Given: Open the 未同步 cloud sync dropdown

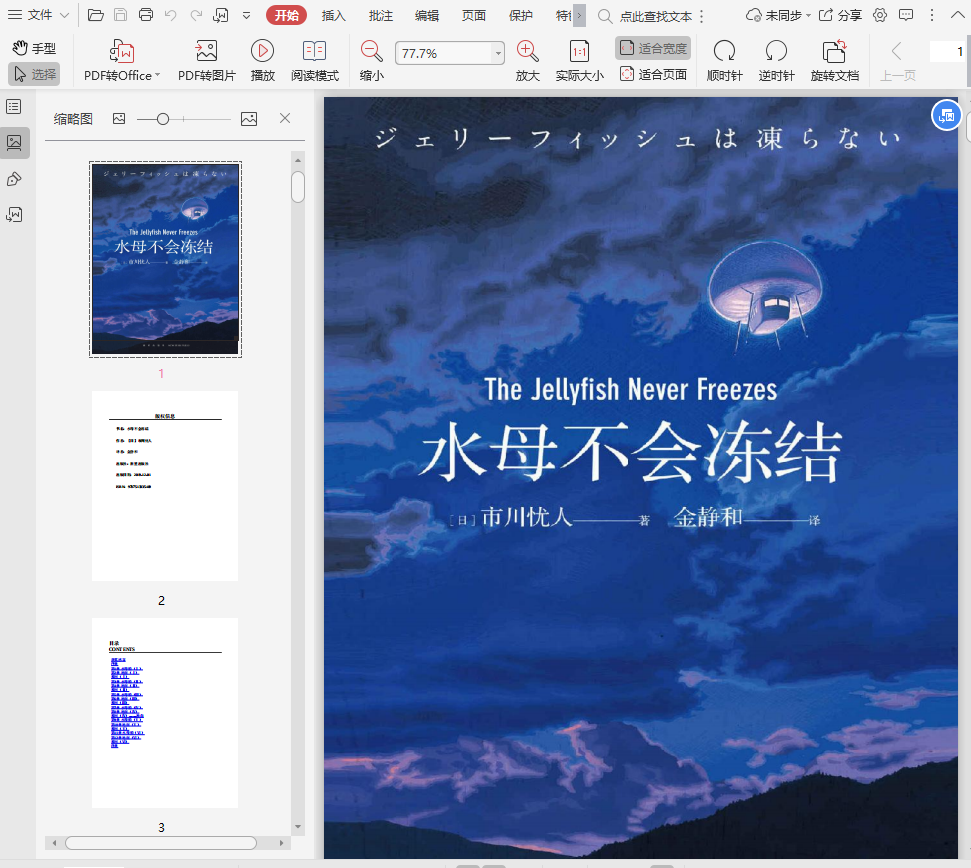Looking at the screenshot, I should click(x=778, y=15).
